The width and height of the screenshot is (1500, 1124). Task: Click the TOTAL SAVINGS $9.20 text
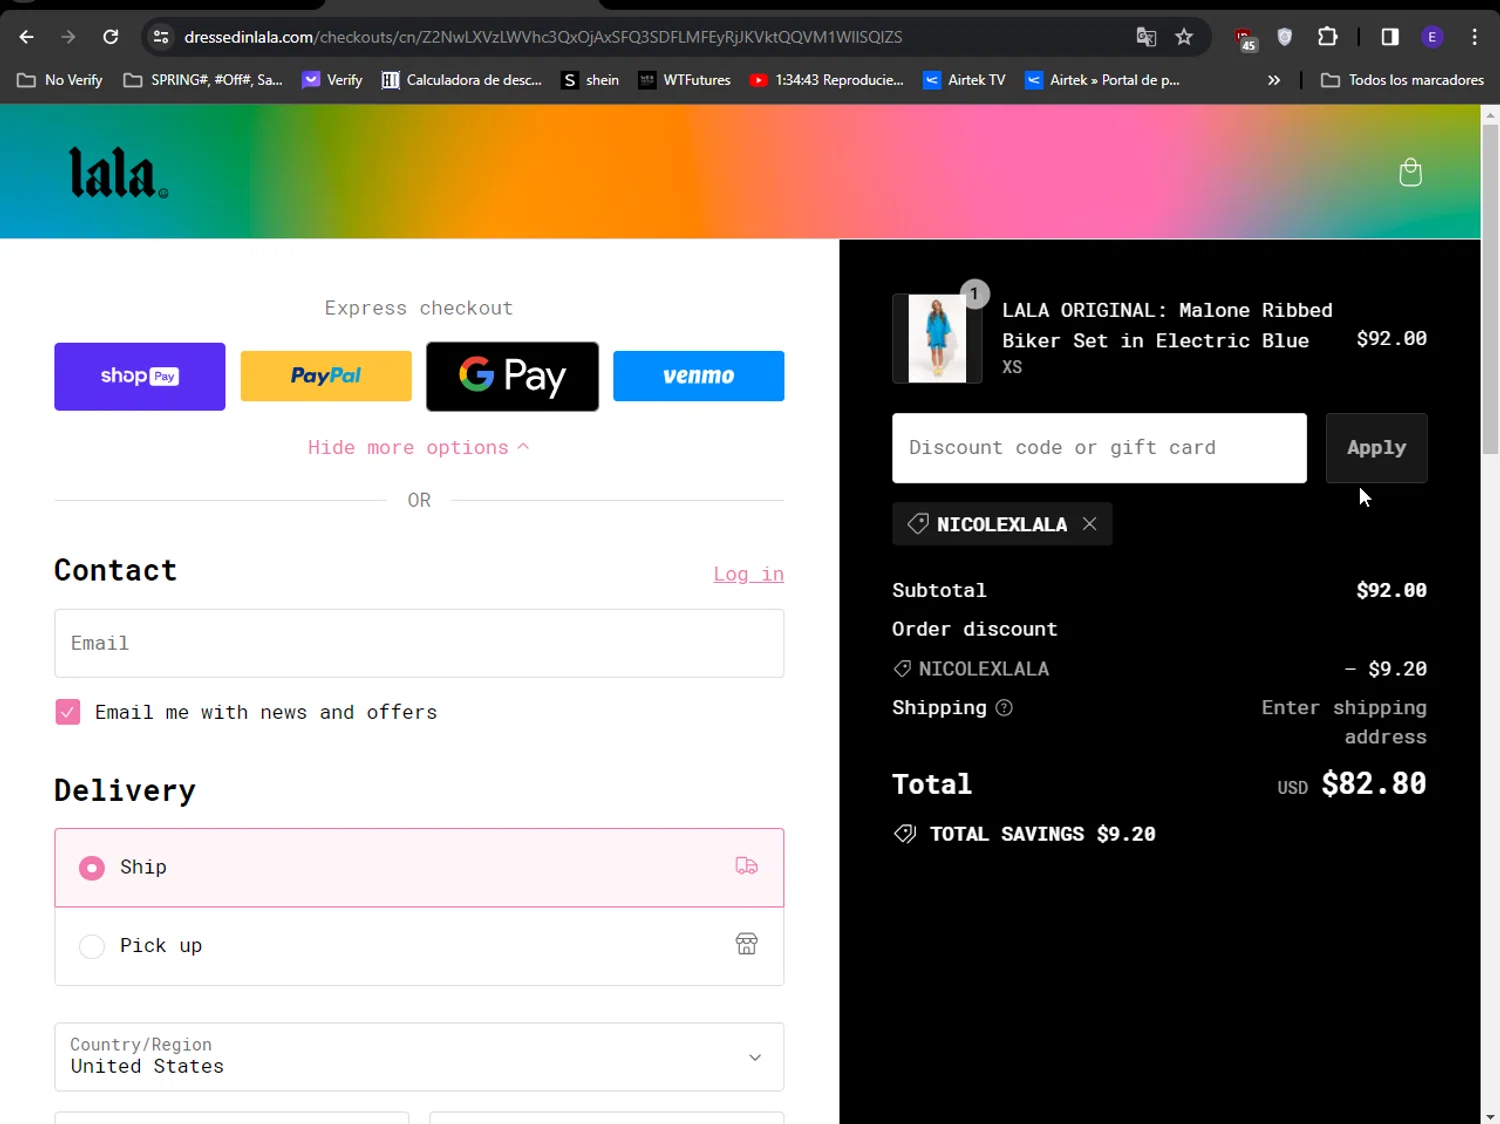1042,834
